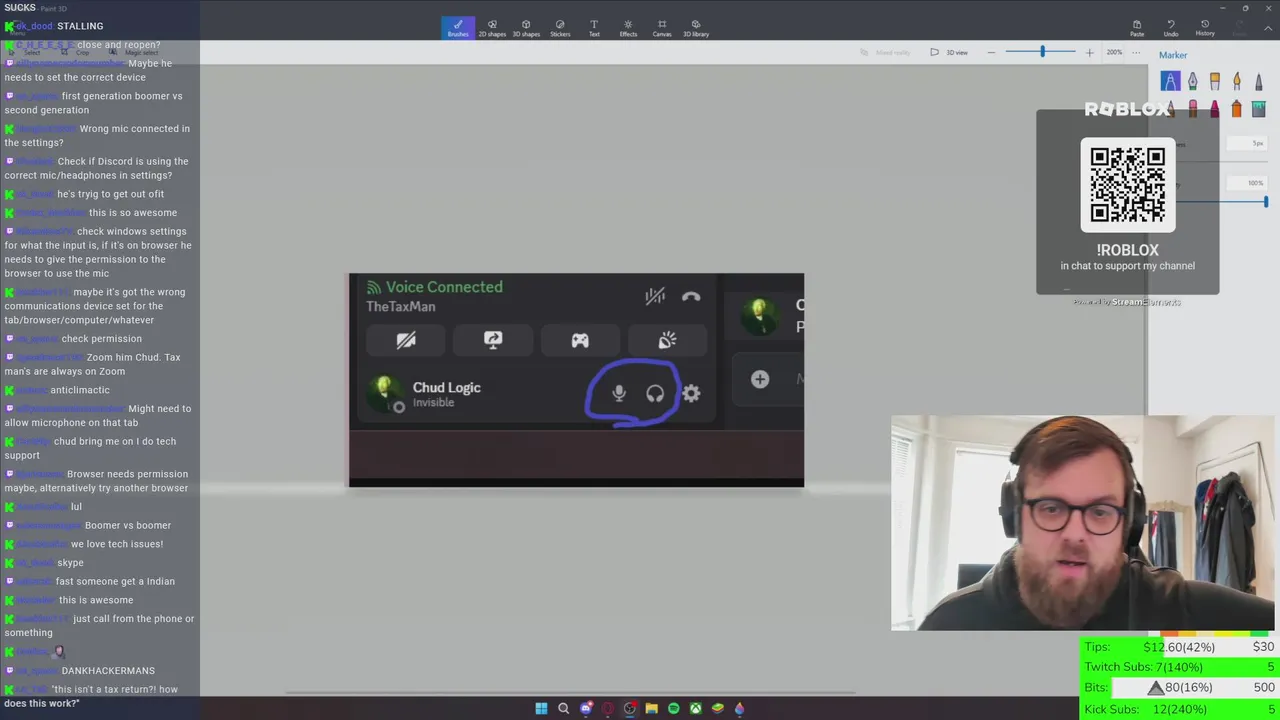Open Windows taskbar search
This screenshot has width=1280, height=720.
(x=563, y=708)
